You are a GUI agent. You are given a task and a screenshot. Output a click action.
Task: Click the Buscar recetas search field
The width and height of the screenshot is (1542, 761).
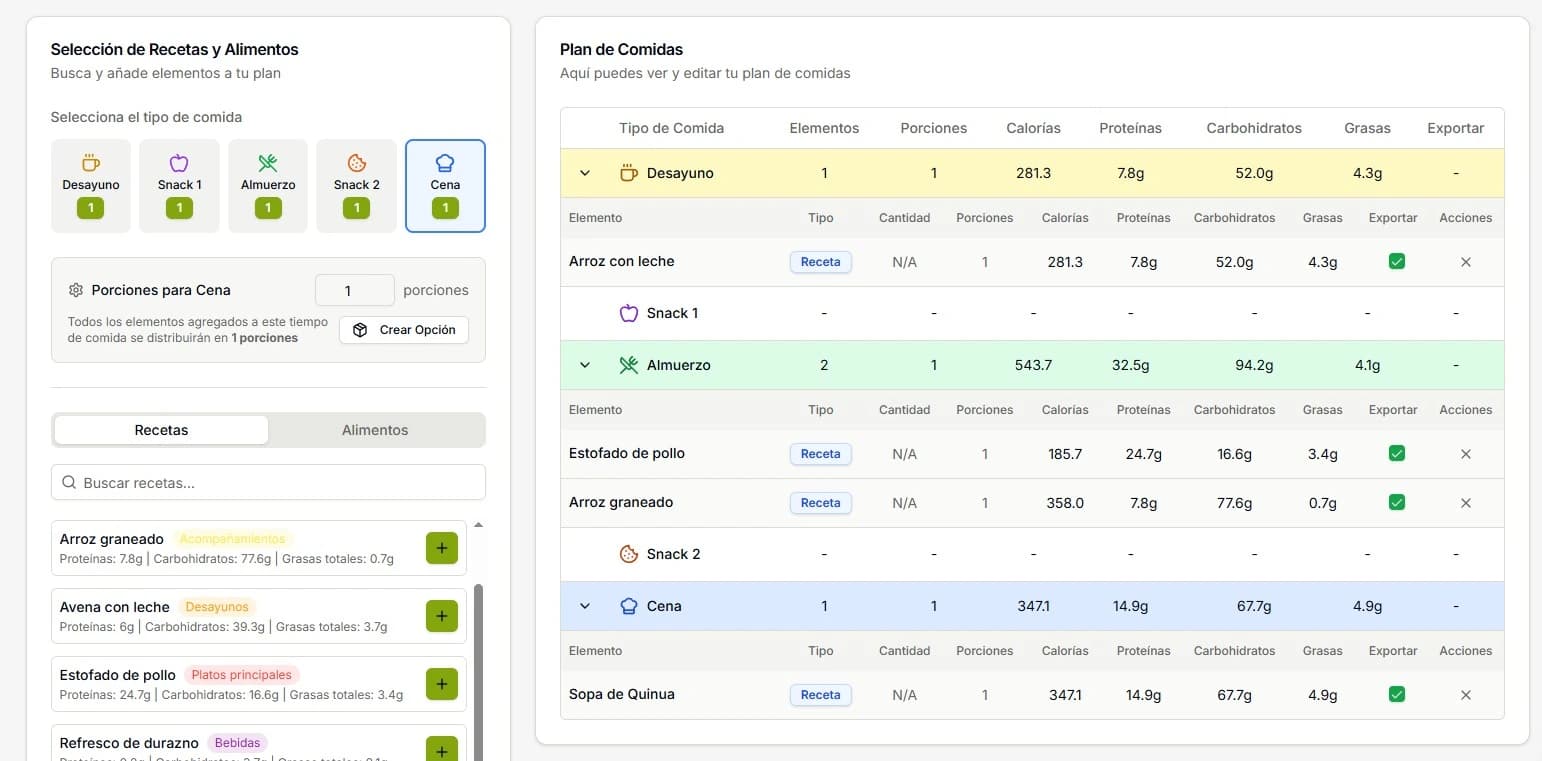268,483
